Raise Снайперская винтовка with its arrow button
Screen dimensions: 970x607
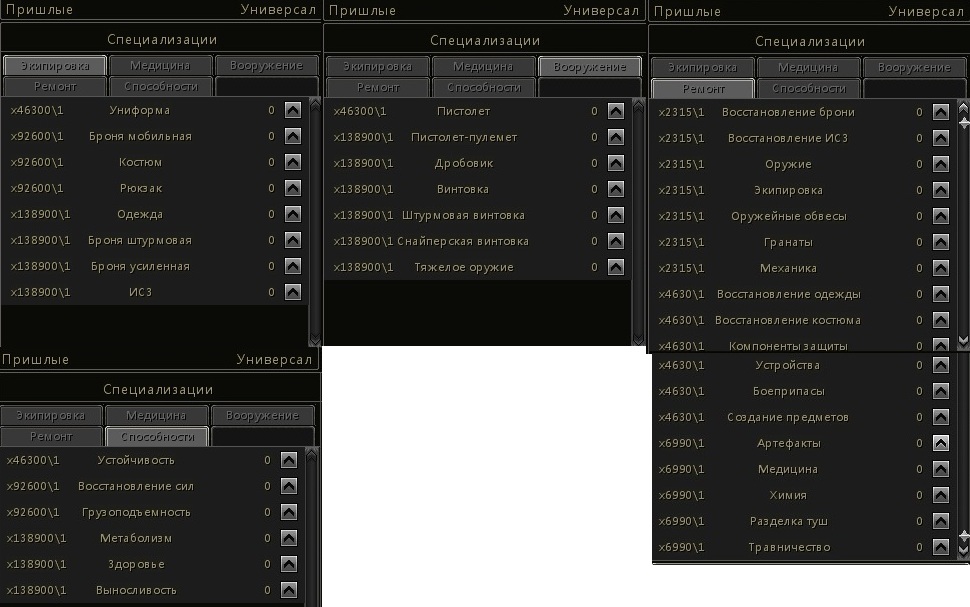click(x=615, y=241)
